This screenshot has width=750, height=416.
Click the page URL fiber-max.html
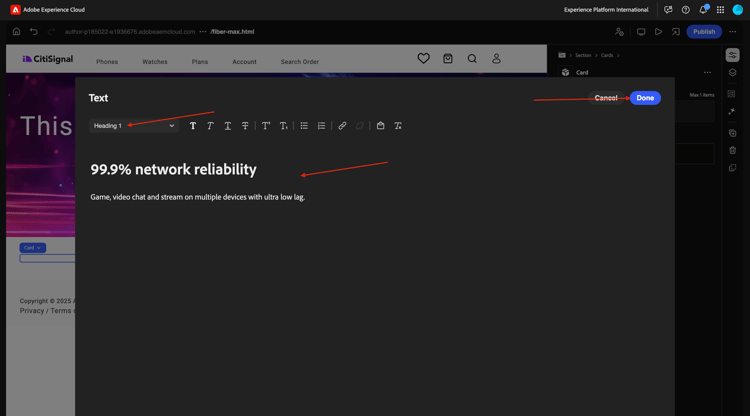pos(232,32)
